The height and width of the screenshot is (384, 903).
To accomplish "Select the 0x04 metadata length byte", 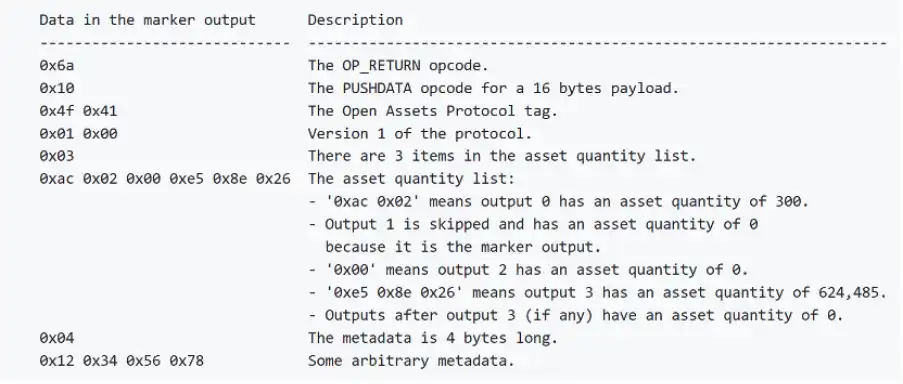I will click(56, 338).
